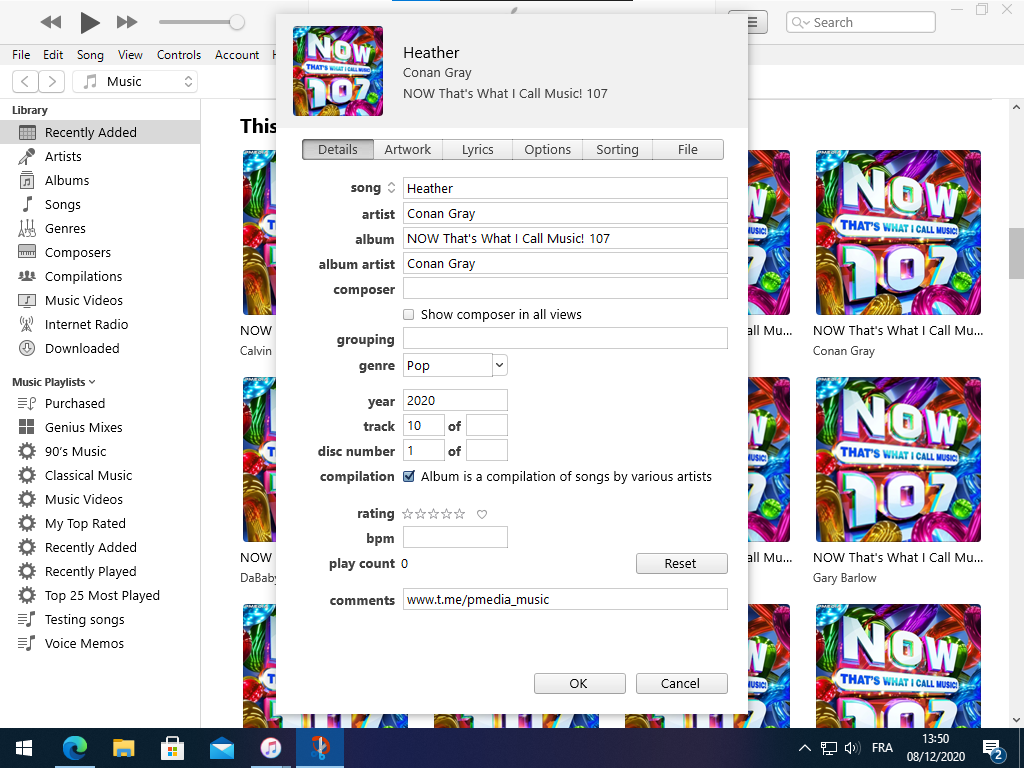1024x768 pixels.
Task: Open the Songs library view
Action: (100, 204)
